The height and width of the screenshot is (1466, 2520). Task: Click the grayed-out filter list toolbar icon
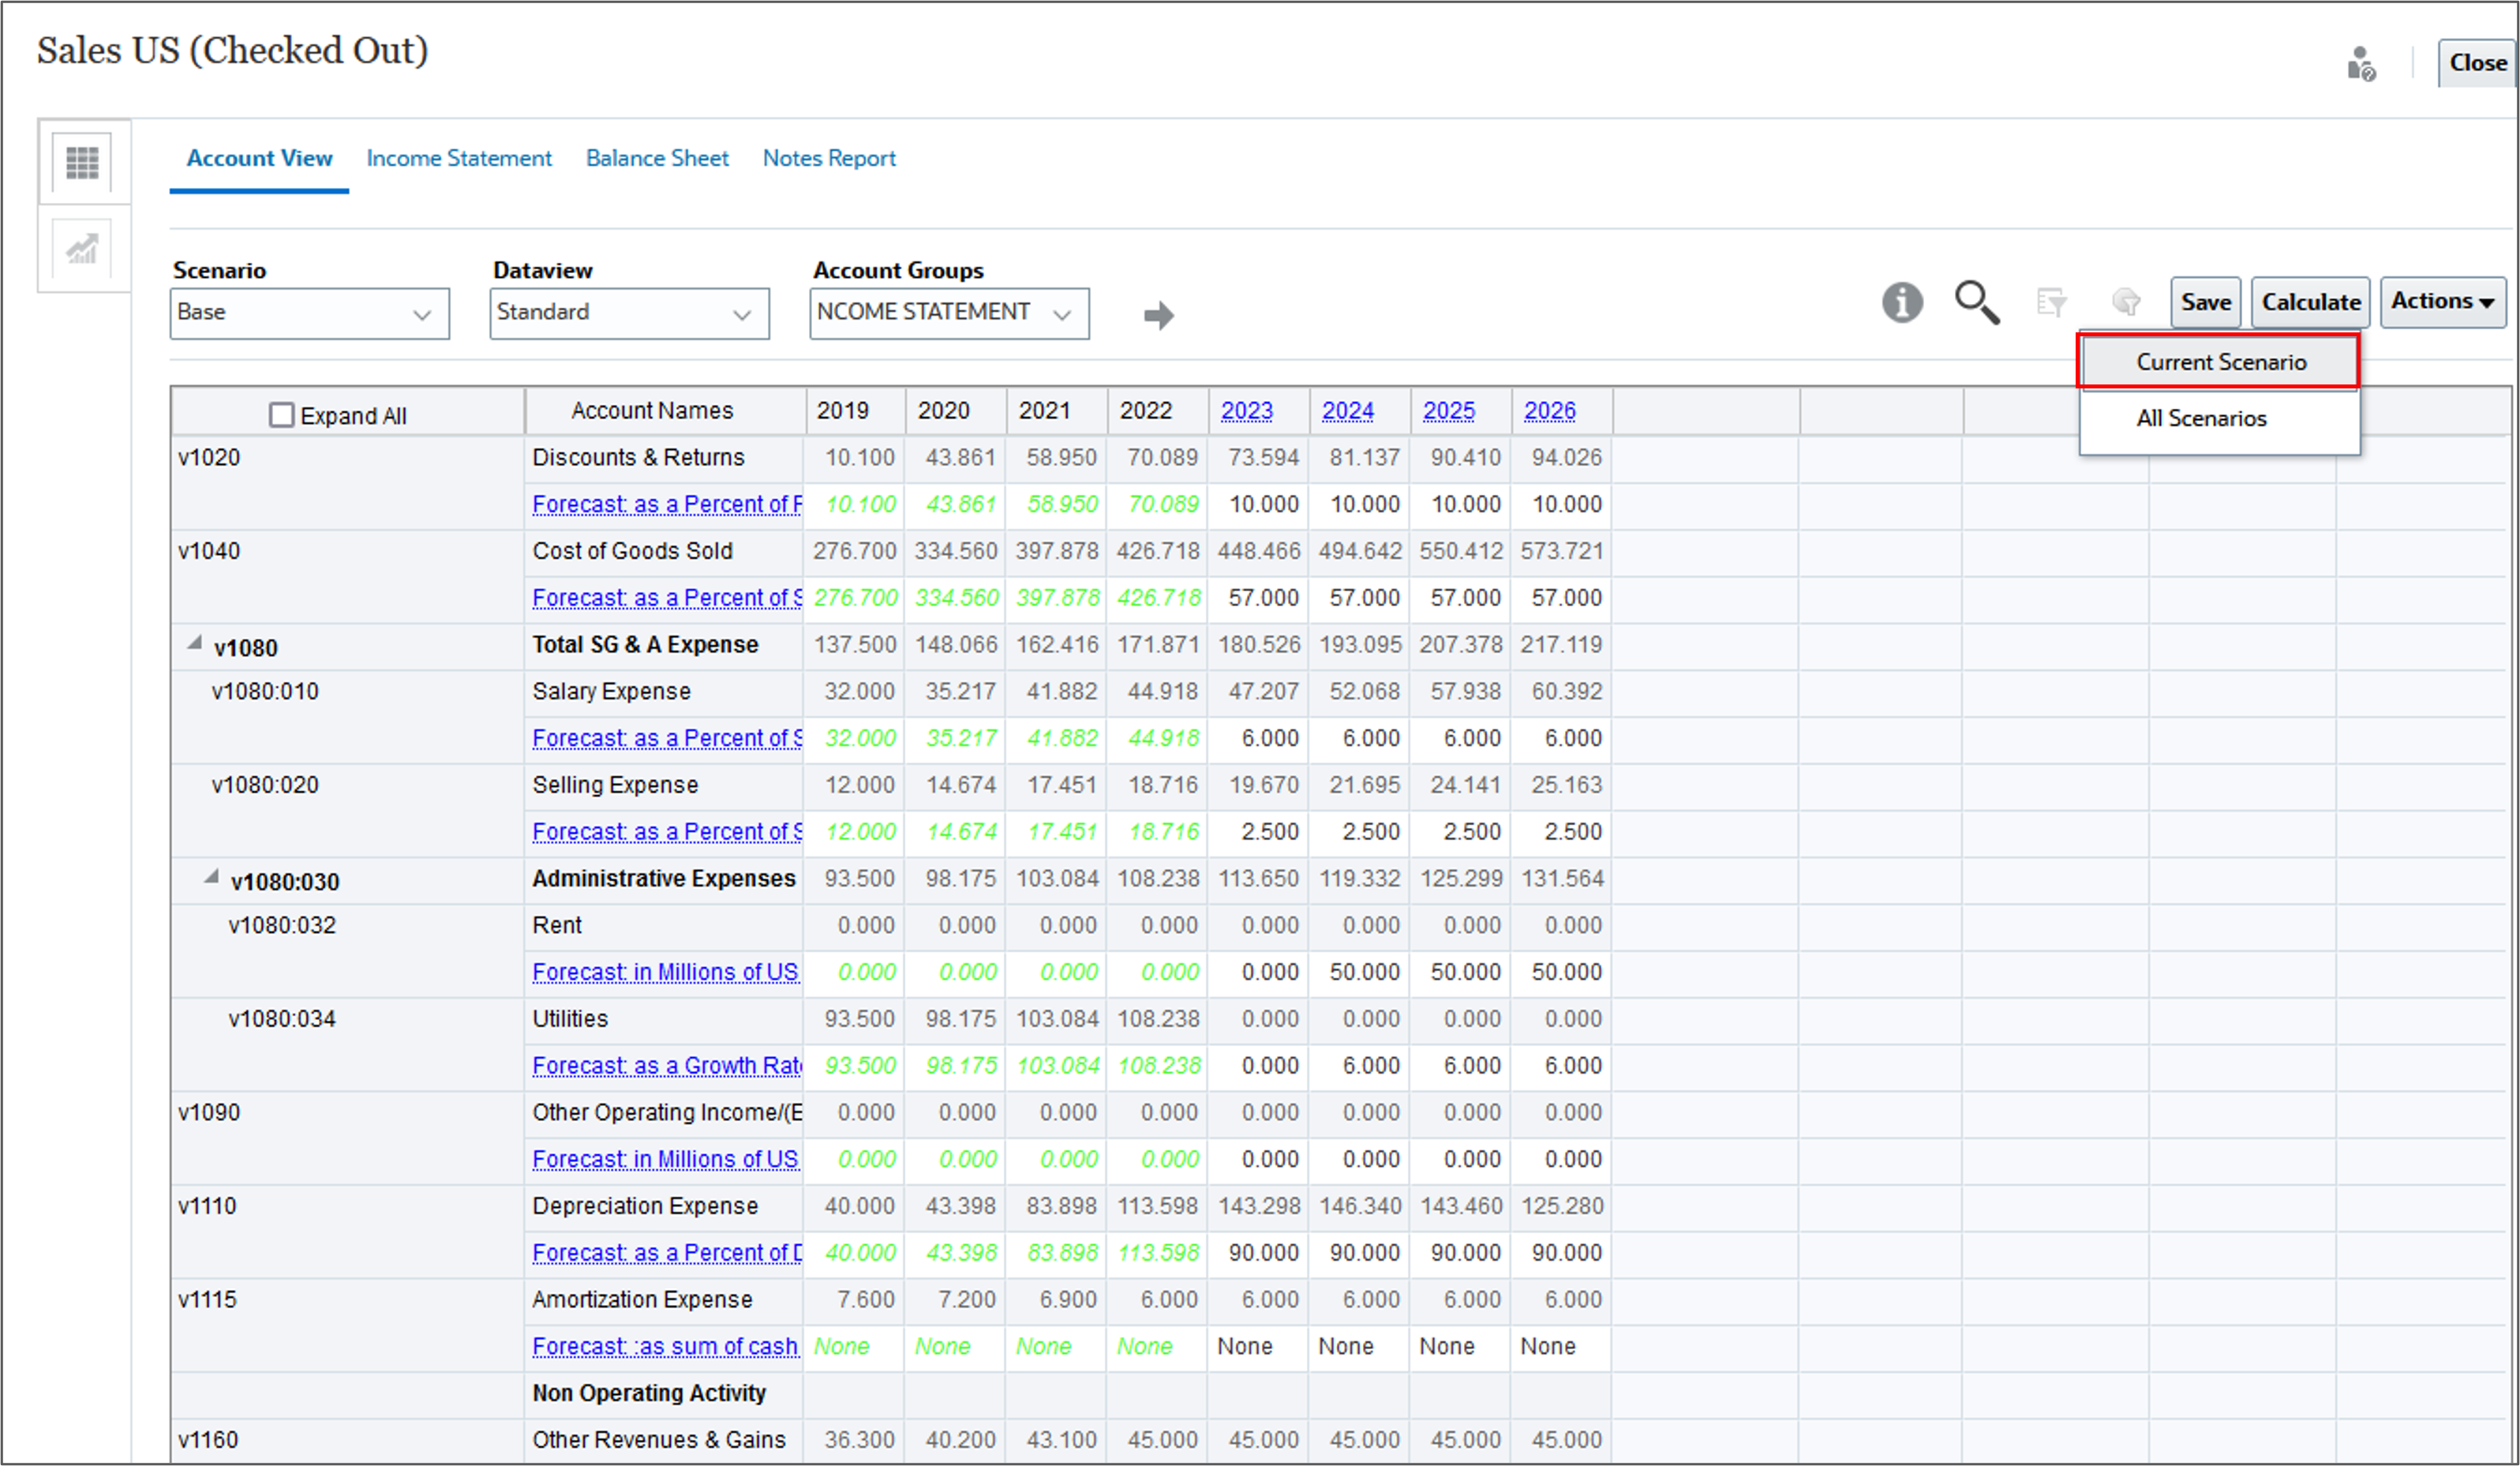coord(2051,302)
